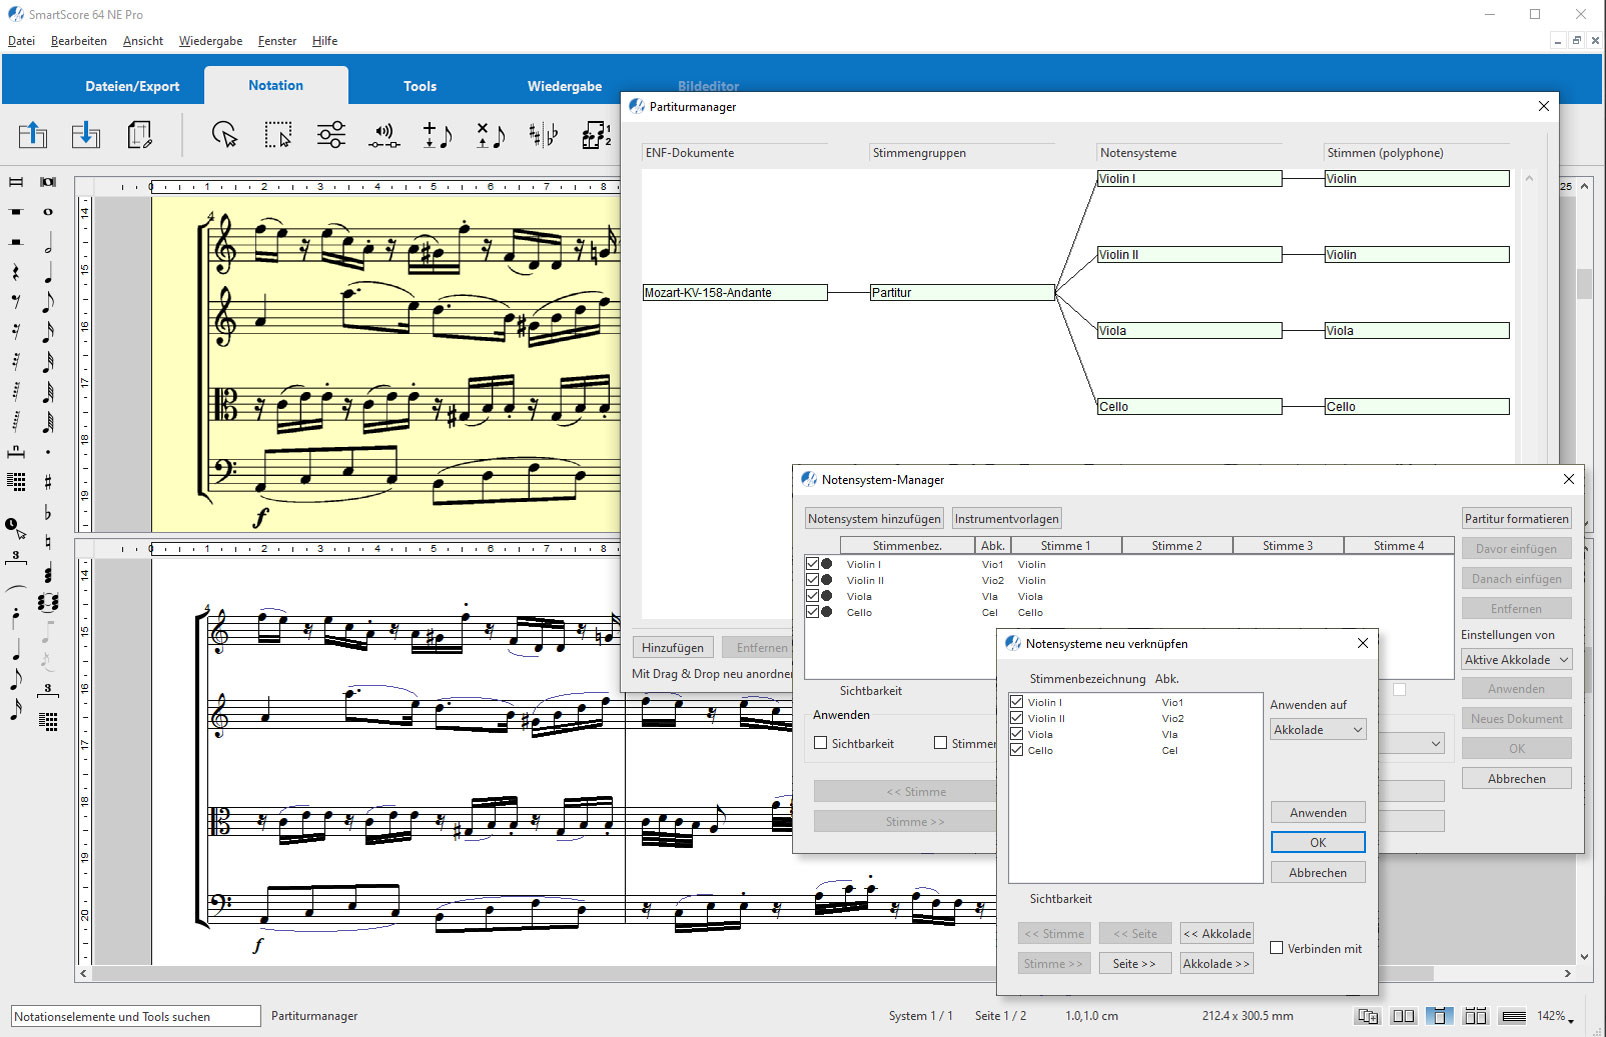The height and width of the screenshot is (1037, 1606).
Task: Select the insert note tool
Action: point(435,134)
